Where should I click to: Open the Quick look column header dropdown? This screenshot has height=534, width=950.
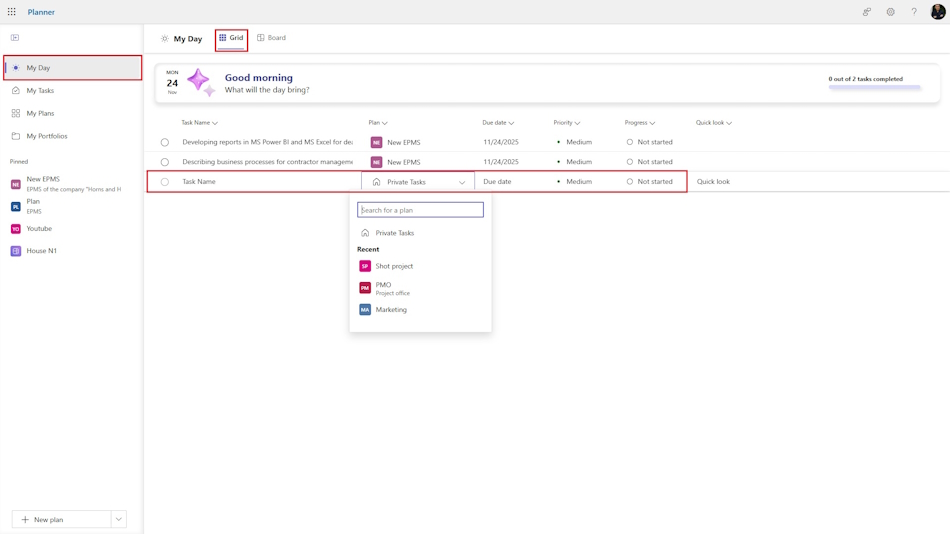tap(729, 123)
